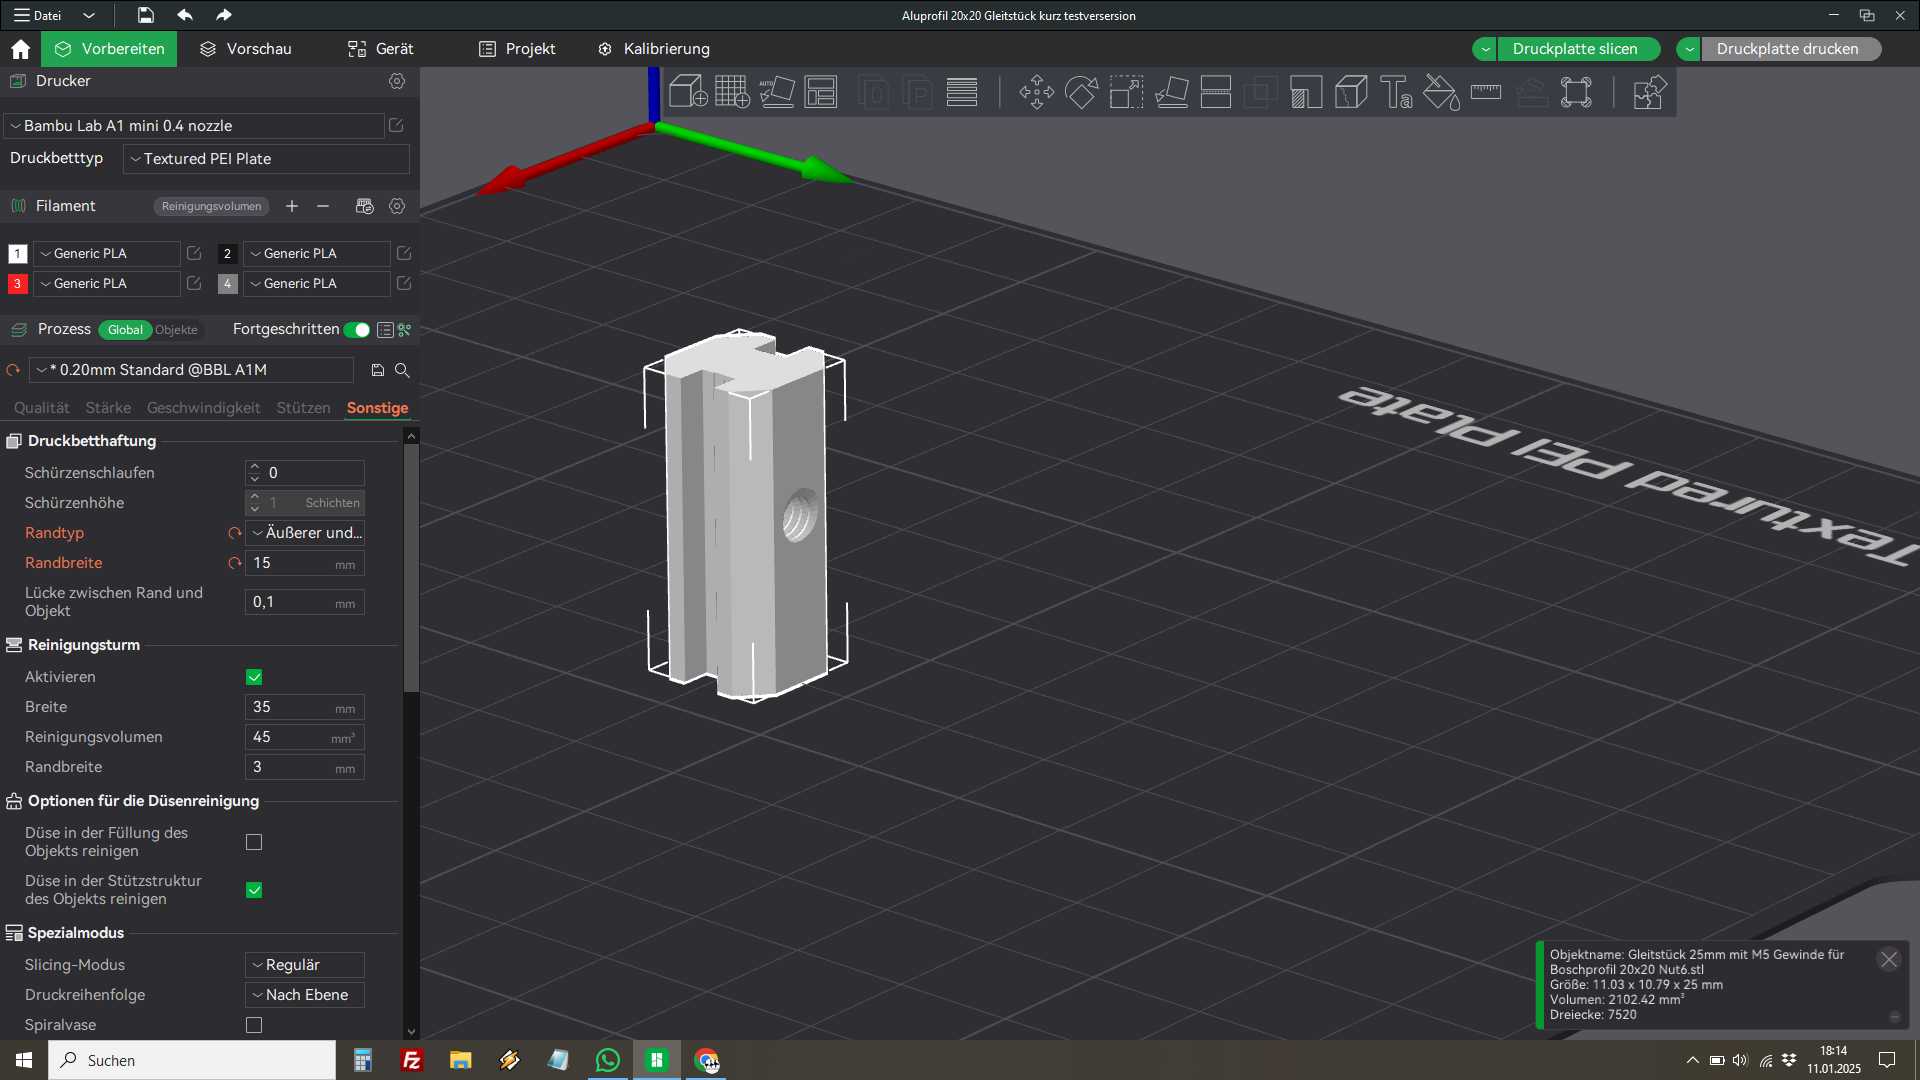
Task: Open the Slicing-Modus Regulär dropdown
Action: pos(305,965)
